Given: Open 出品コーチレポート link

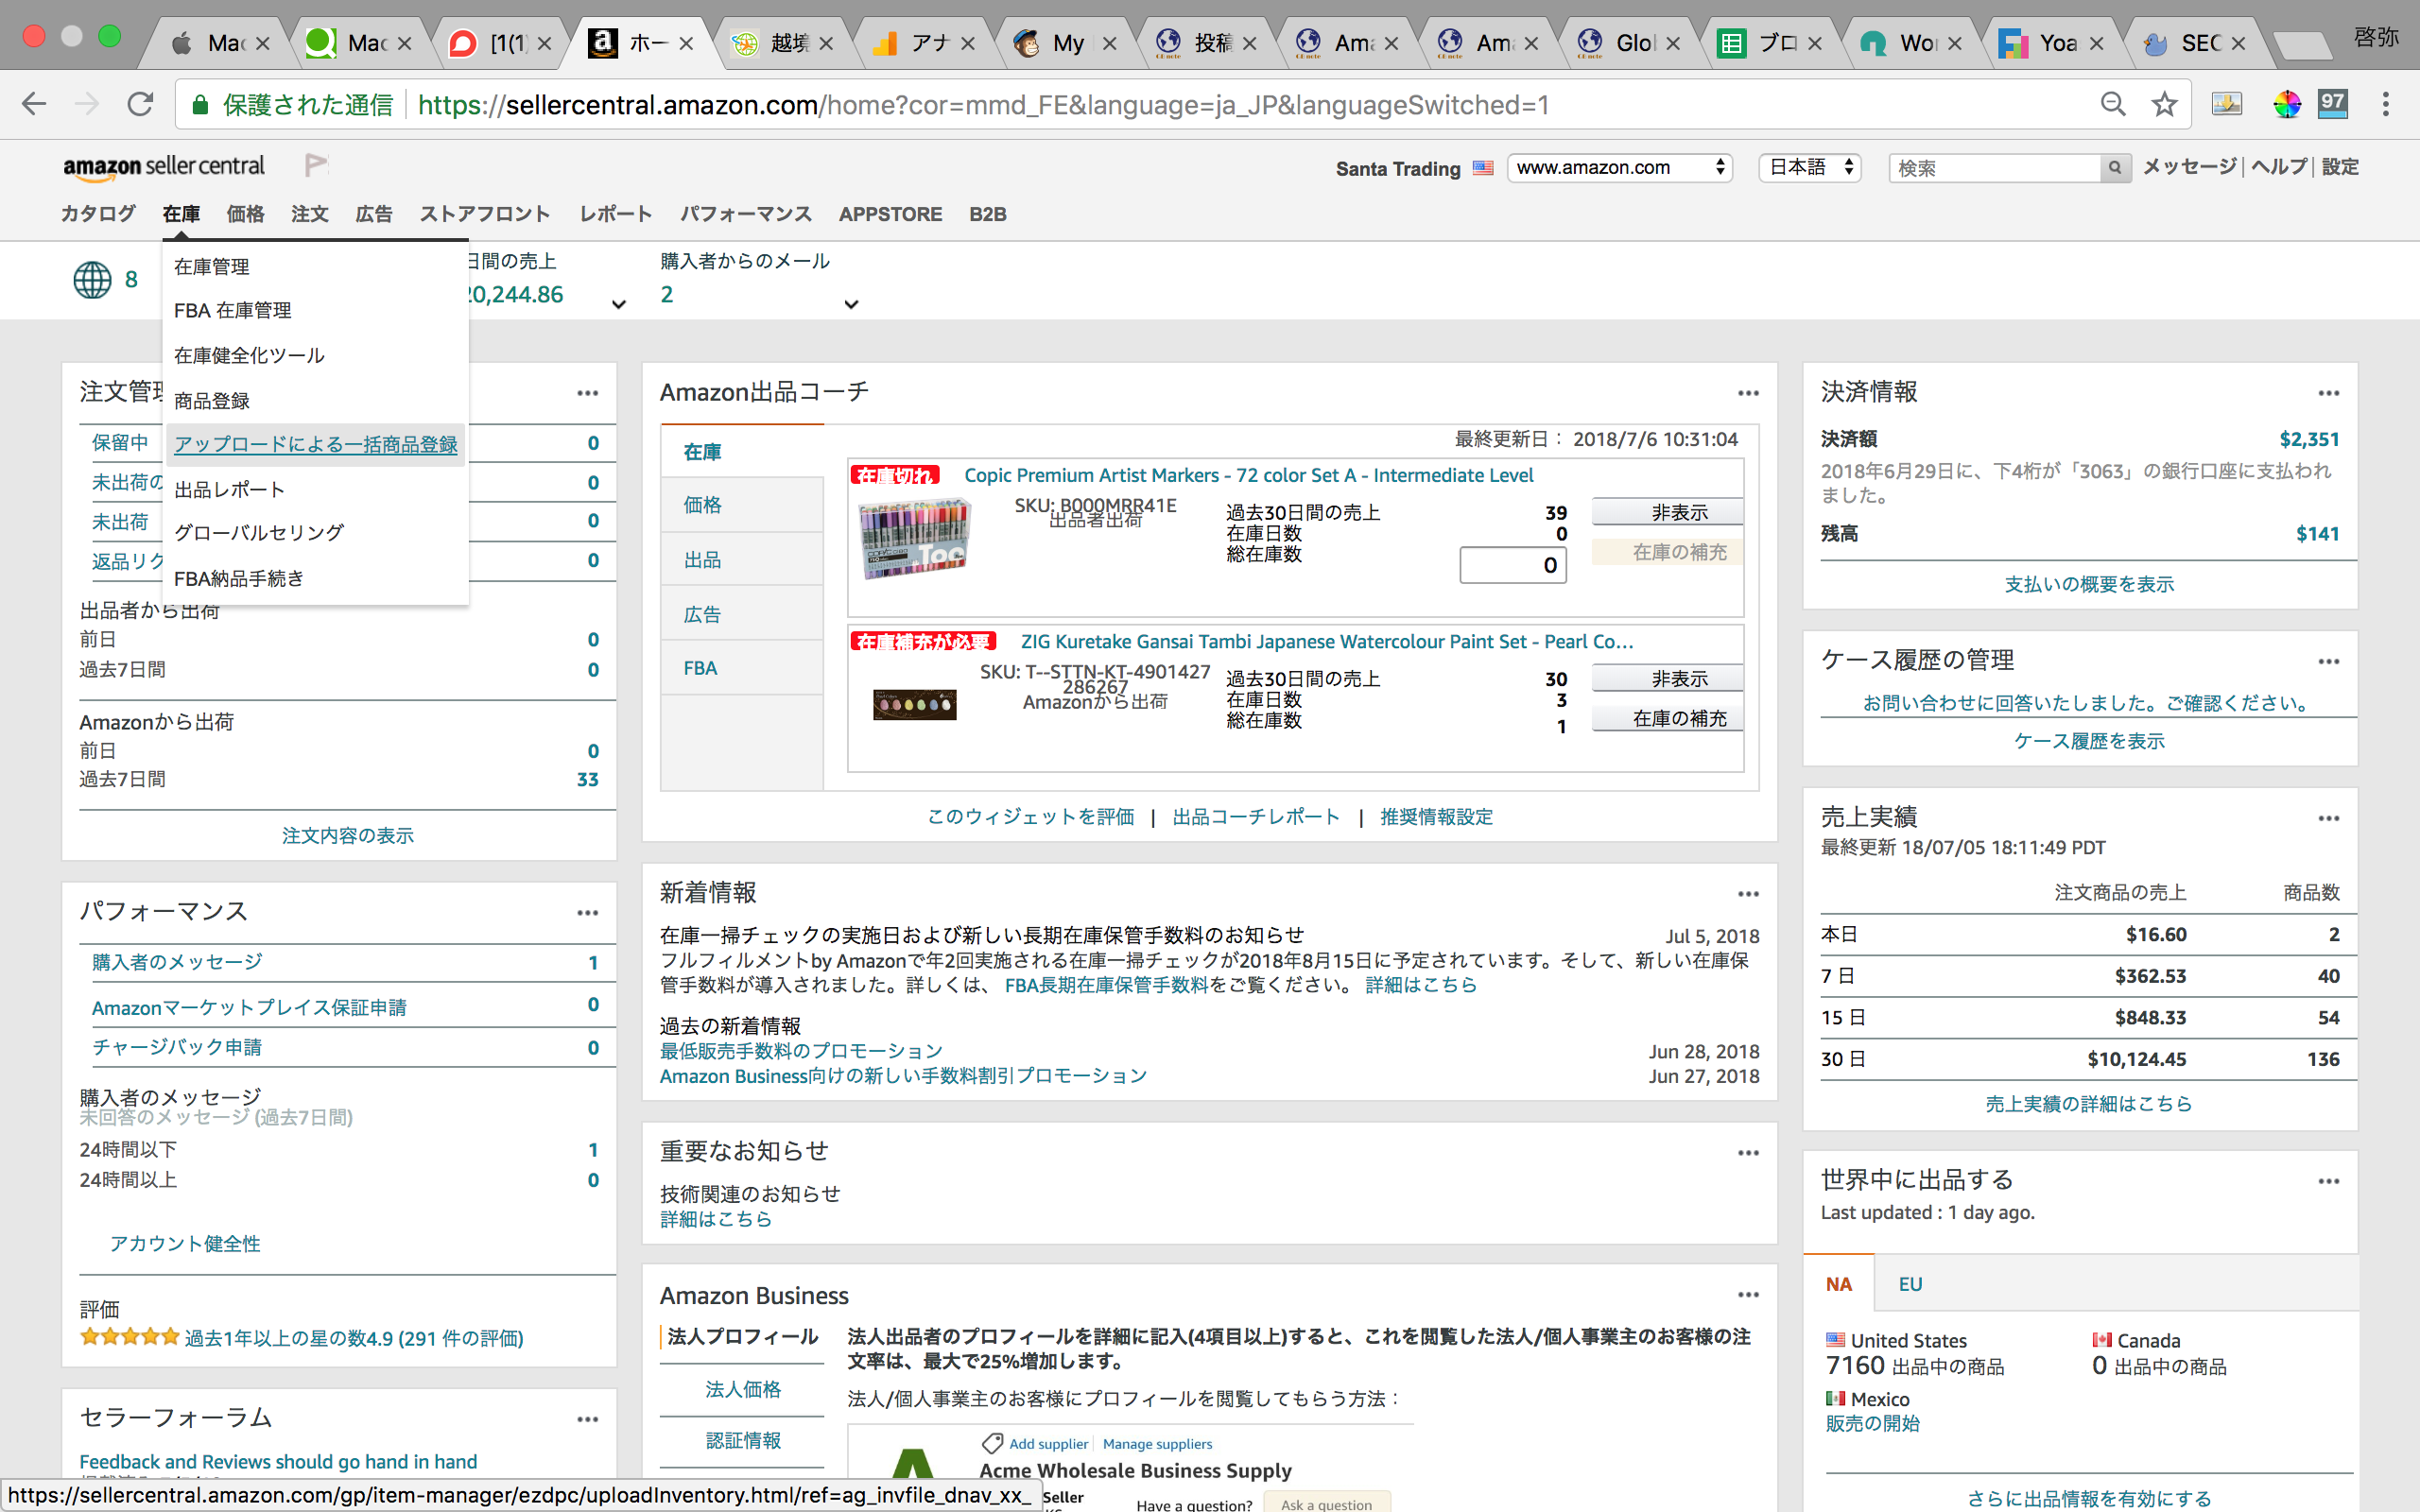Looking at the screenshot, I should point(1256,817).
